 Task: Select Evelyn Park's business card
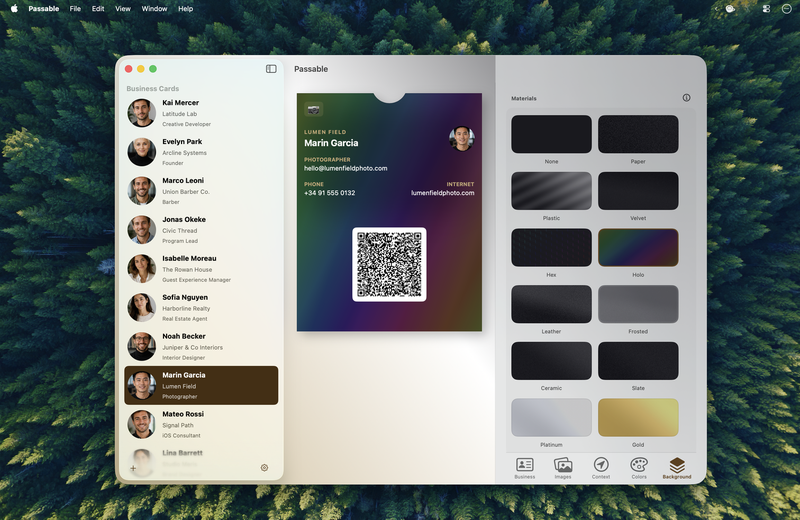[201, 152]
